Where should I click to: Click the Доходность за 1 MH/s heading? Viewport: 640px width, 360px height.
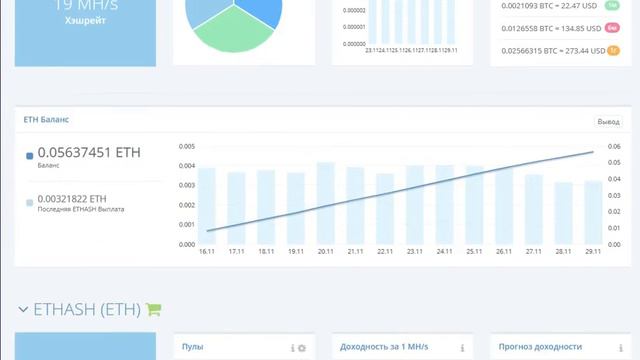(x=384, y=347)
